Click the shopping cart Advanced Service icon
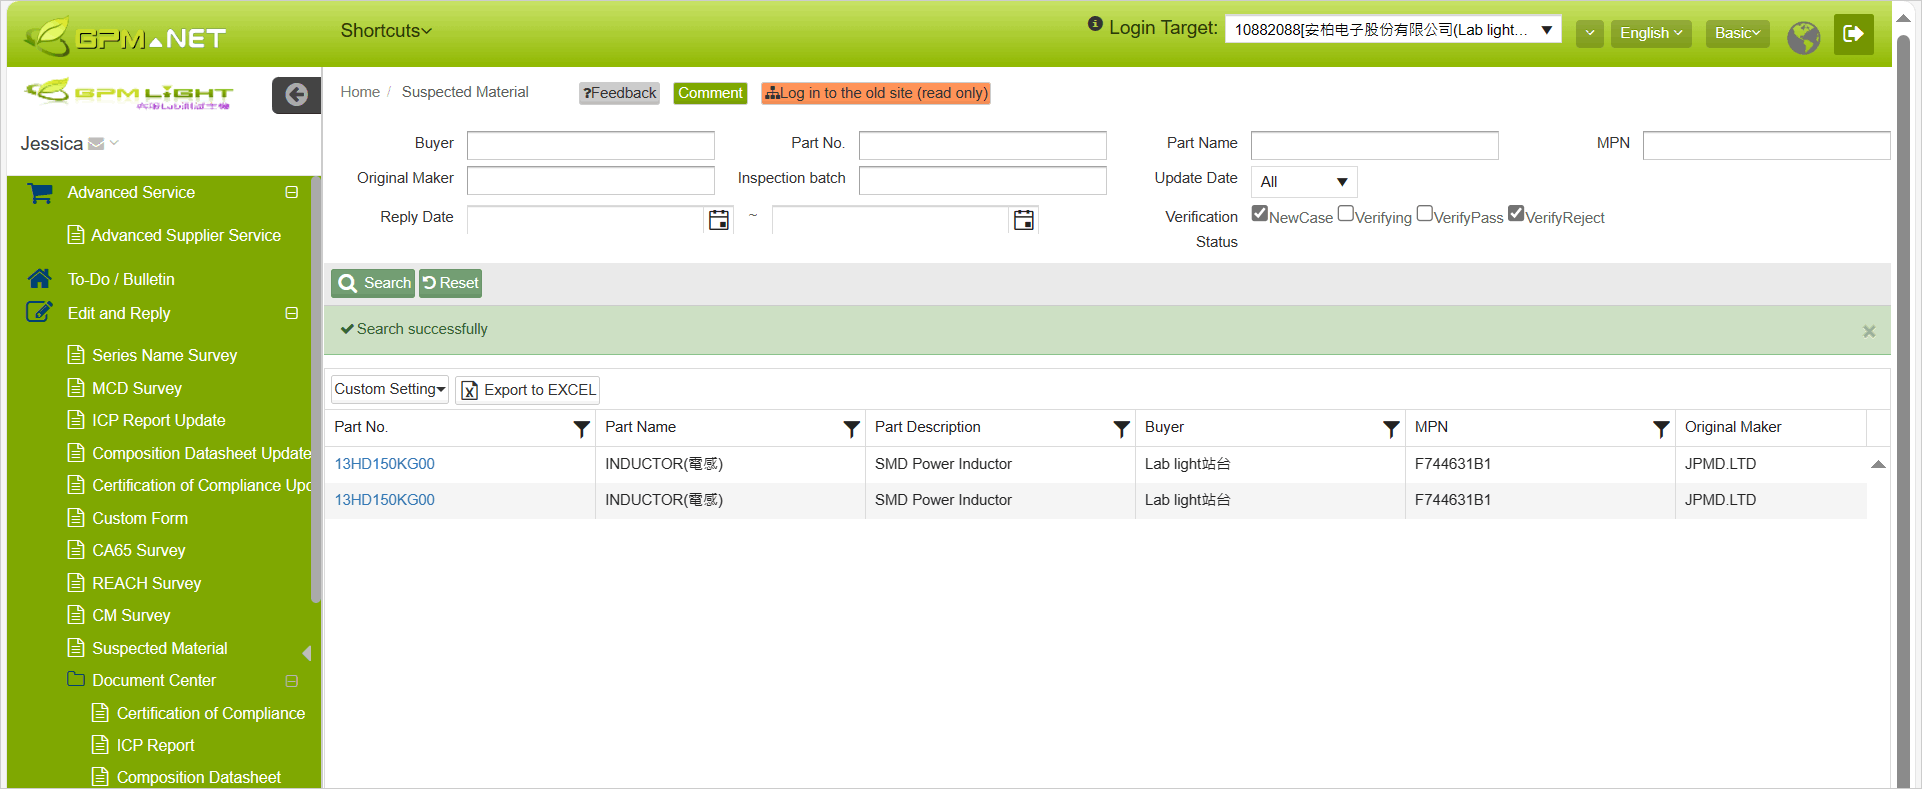The image size is (1922, 789). point(40,193)
